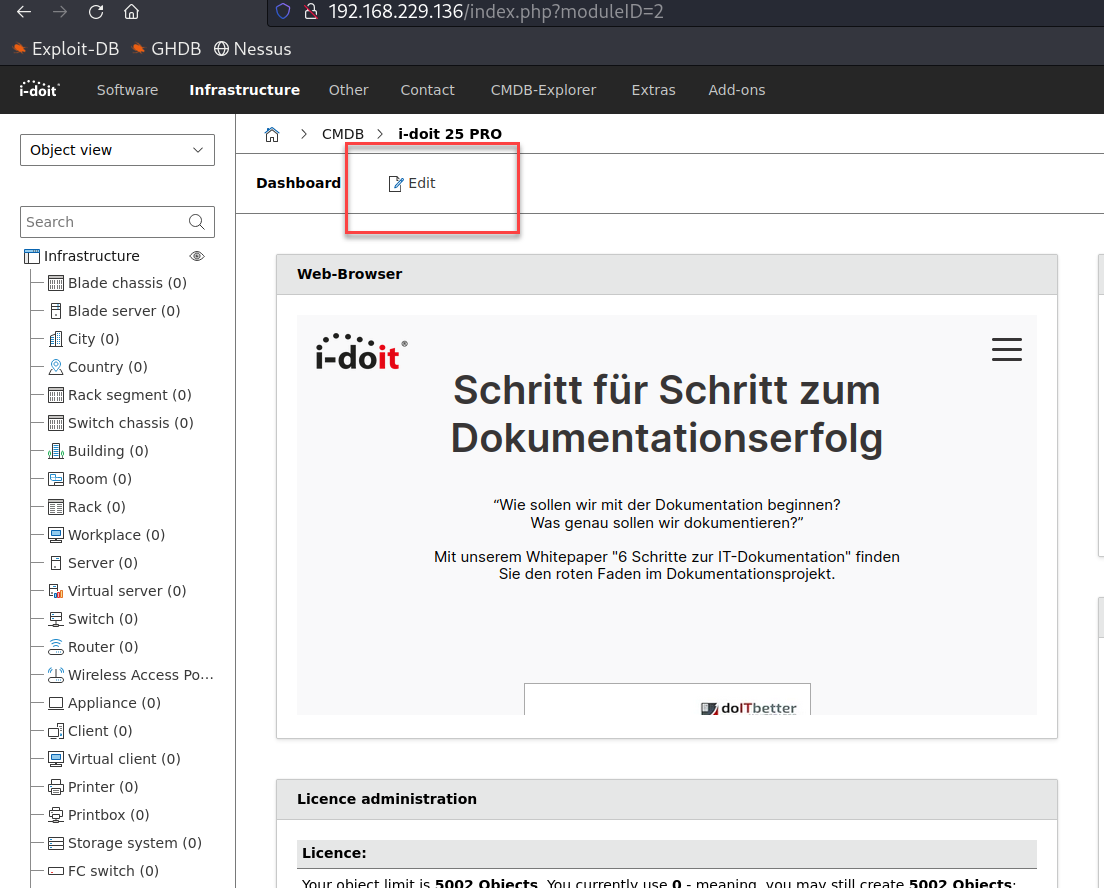
Task: Click the doITbetter banner in the widget
Action: [667, 699]
